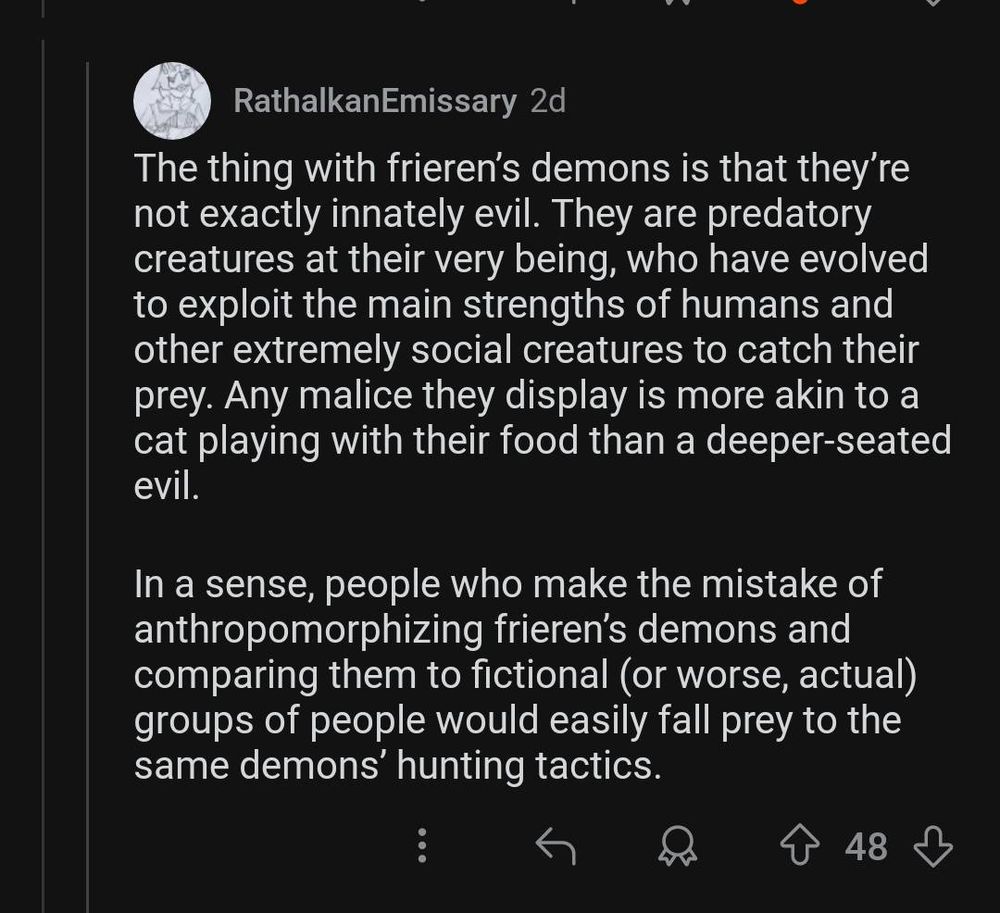Open the three-dot more options menu
The image size is (1000, 913).
click(422, 846)
